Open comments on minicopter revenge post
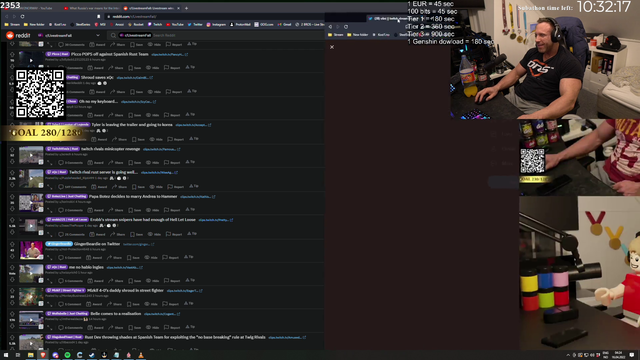The width and height of the screenshot is (640, 360). (70, 163)
